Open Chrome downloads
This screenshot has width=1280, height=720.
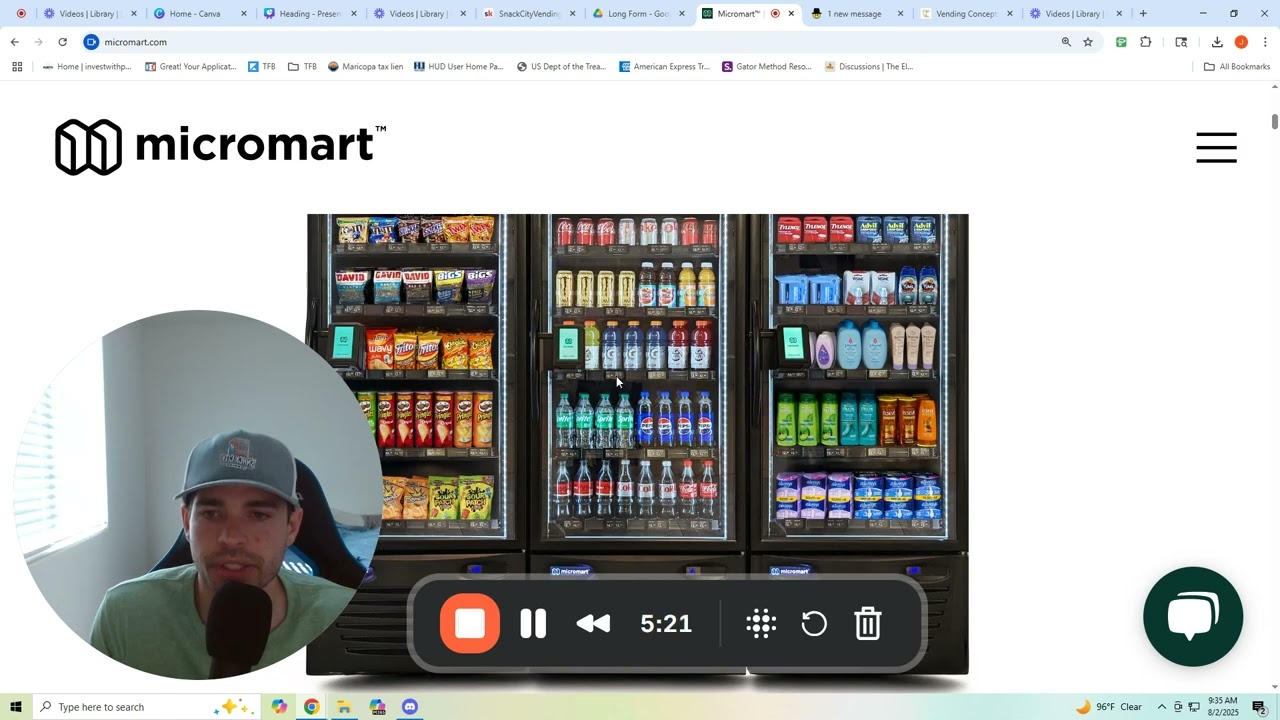(1217, 42)
